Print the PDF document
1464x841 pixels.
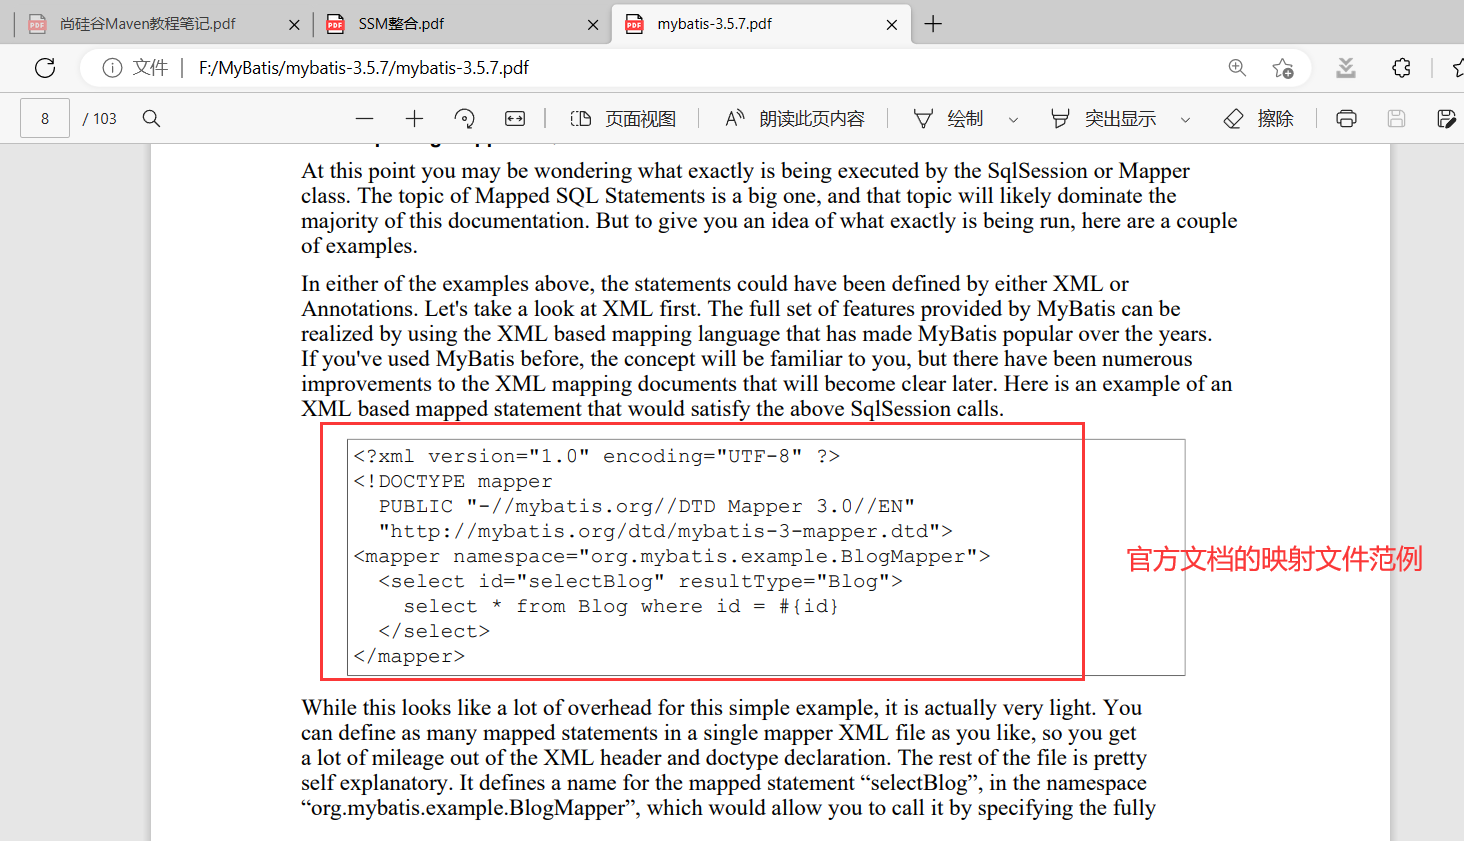pyautogui.click(x=1346, y=118)
